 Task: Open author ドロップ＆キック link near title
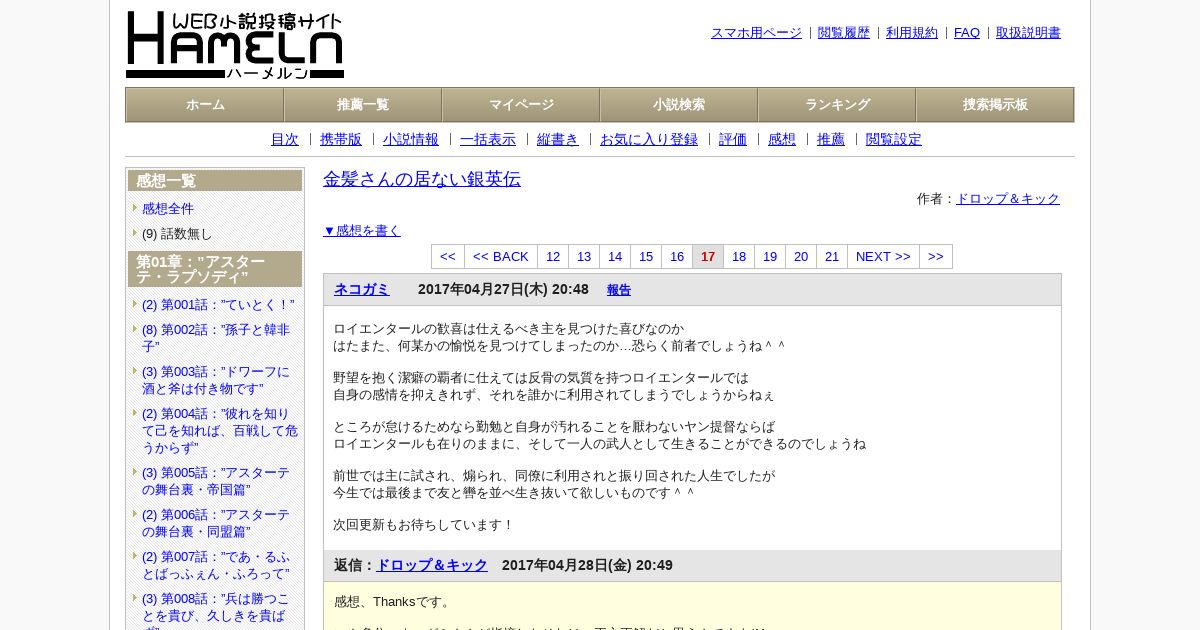pos(1008,199)
